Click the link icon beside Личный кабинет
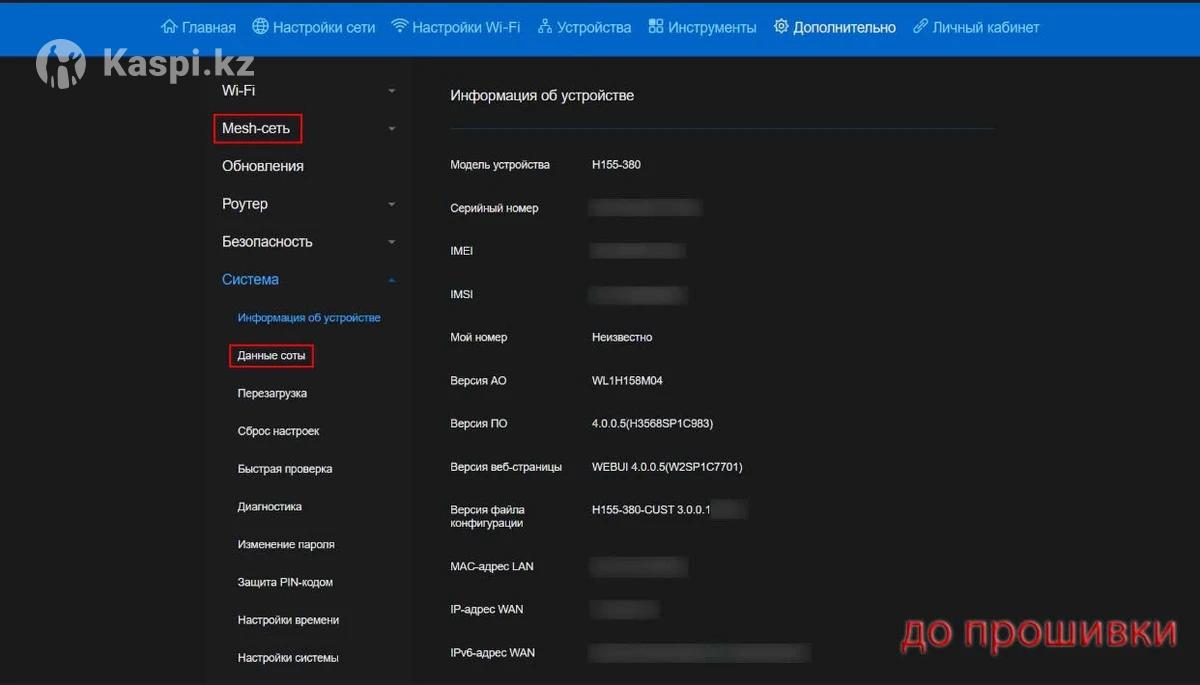Screen dimensions: 1200x685 [920, 27]
